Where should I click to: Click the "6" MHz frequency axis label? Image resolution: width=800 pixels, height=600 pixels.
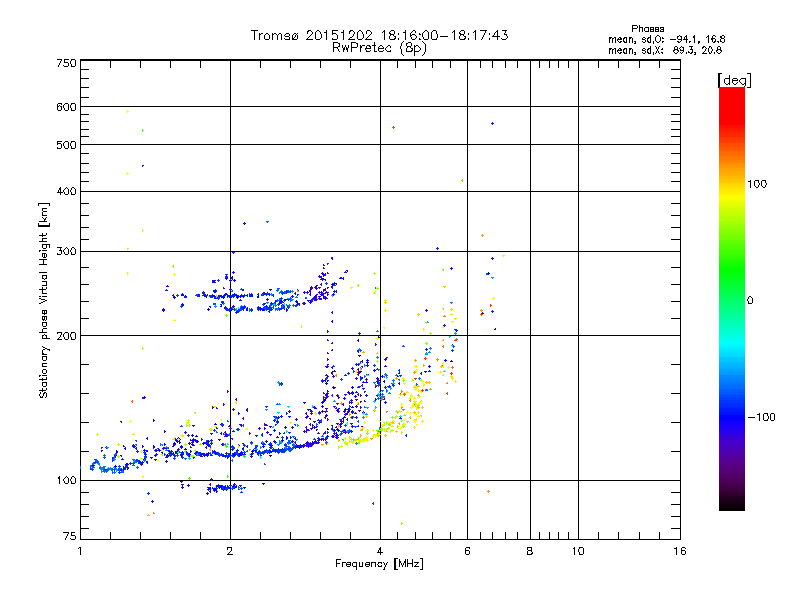coord(467,551)
